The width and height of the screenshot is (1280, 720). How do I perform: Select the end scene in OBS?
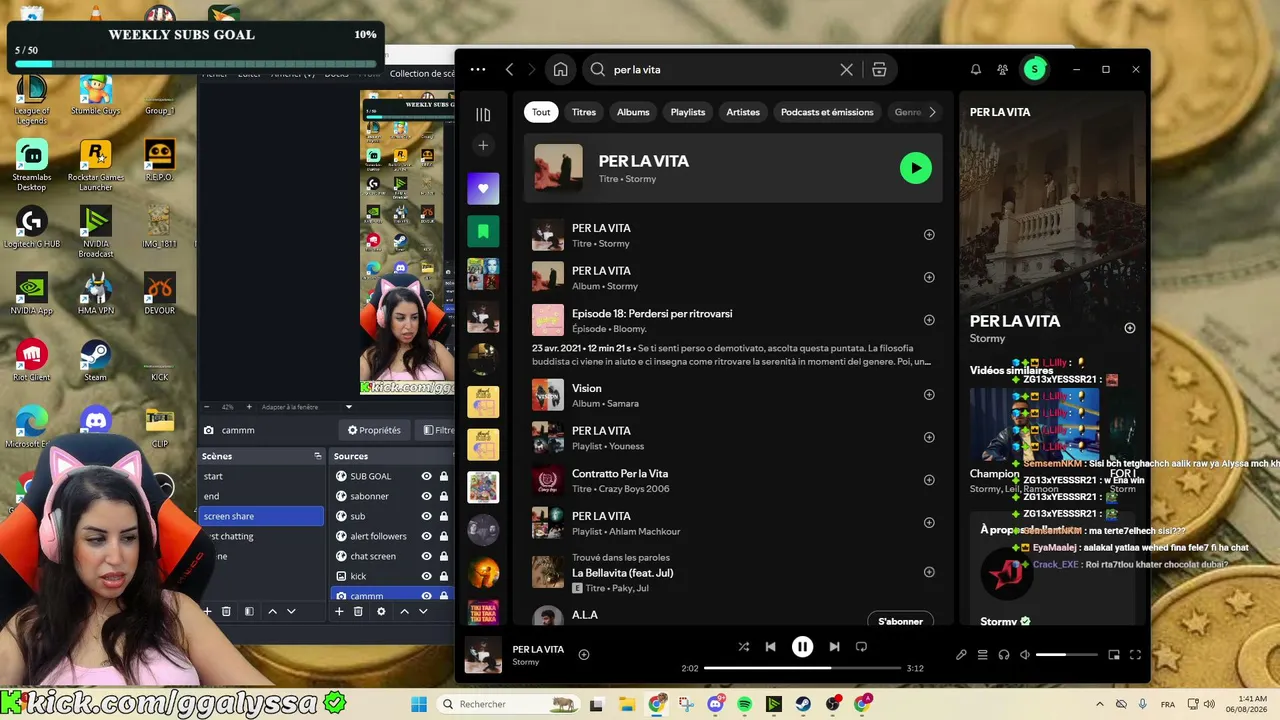[x=262, y=496]
